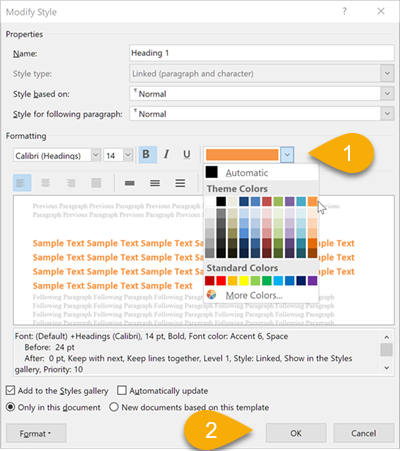Viewport: 400px width, 451px height.
Task: Expand Style based on dropdown
Action: click(x=387, y=94)
